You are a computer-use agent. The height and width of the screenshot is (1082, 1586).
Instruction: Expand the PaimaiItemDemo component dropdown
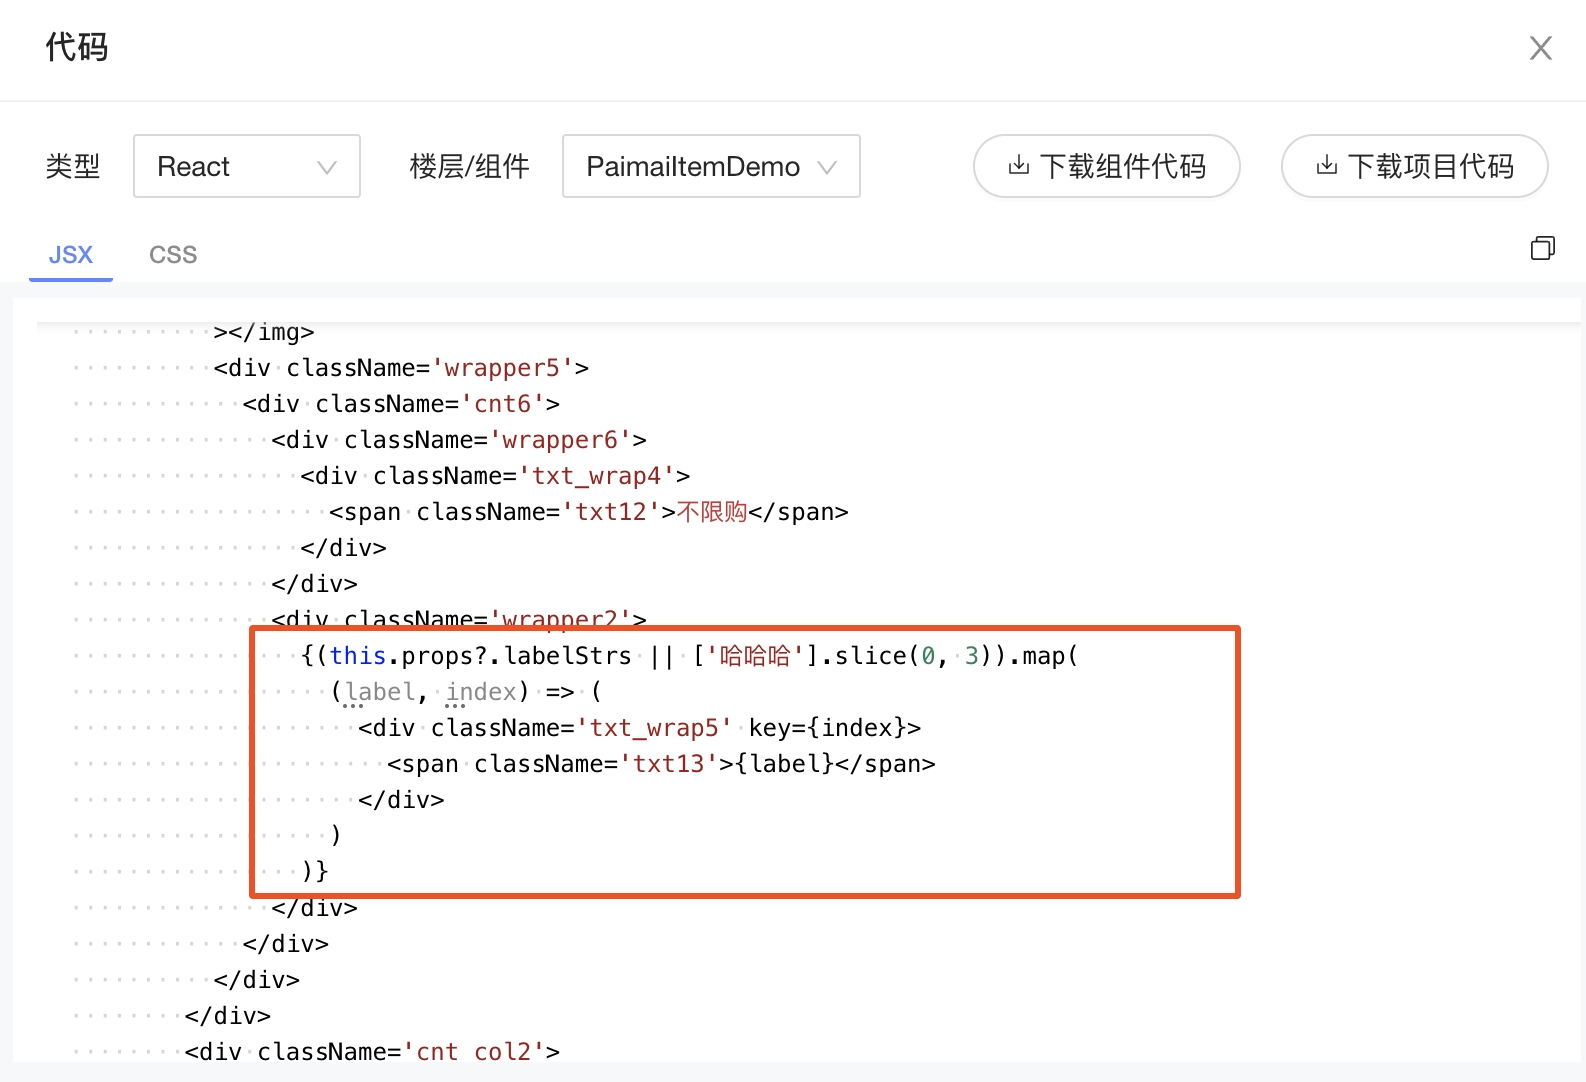point(710,166)
